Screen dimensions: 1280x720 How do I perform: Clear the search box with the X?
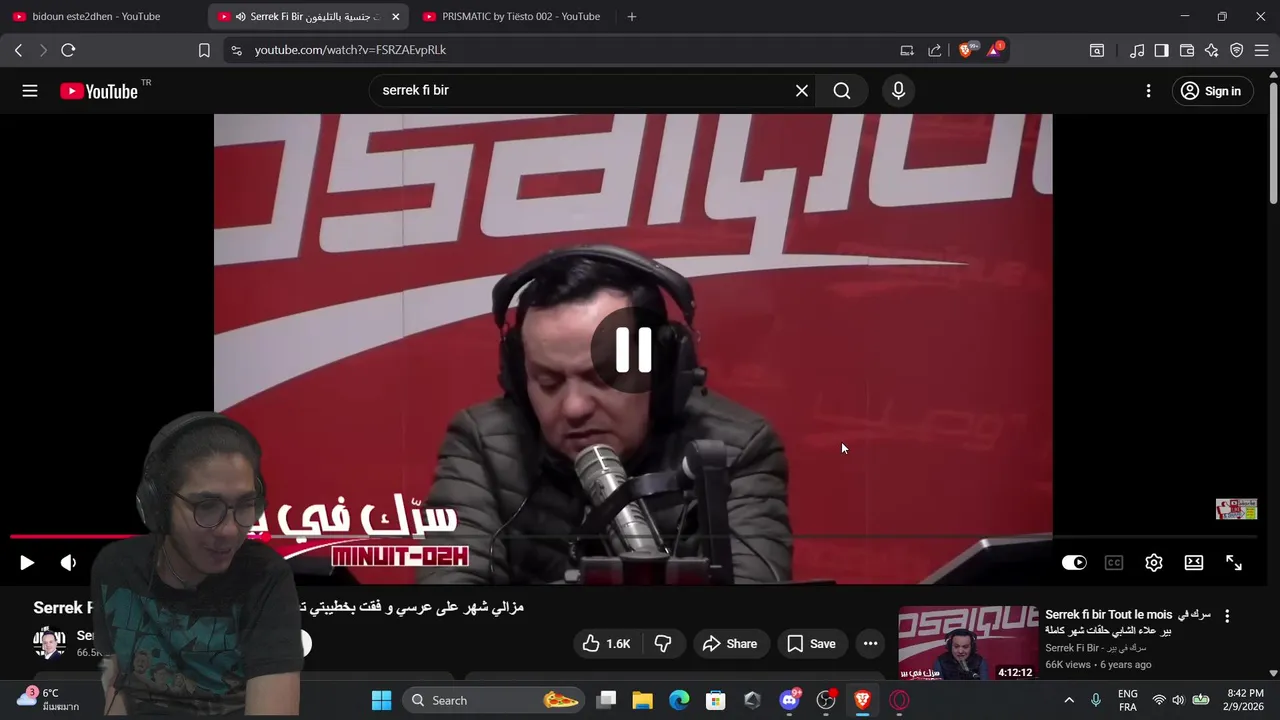[802, 91]
